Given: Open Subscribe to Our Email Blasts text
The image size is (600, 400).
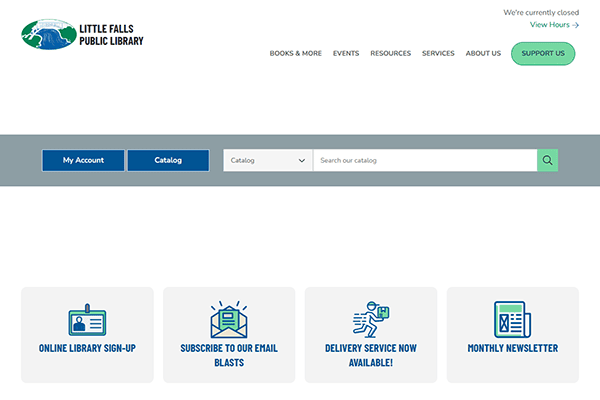Looking at the screenshot, I should click(x=229, y=355).
